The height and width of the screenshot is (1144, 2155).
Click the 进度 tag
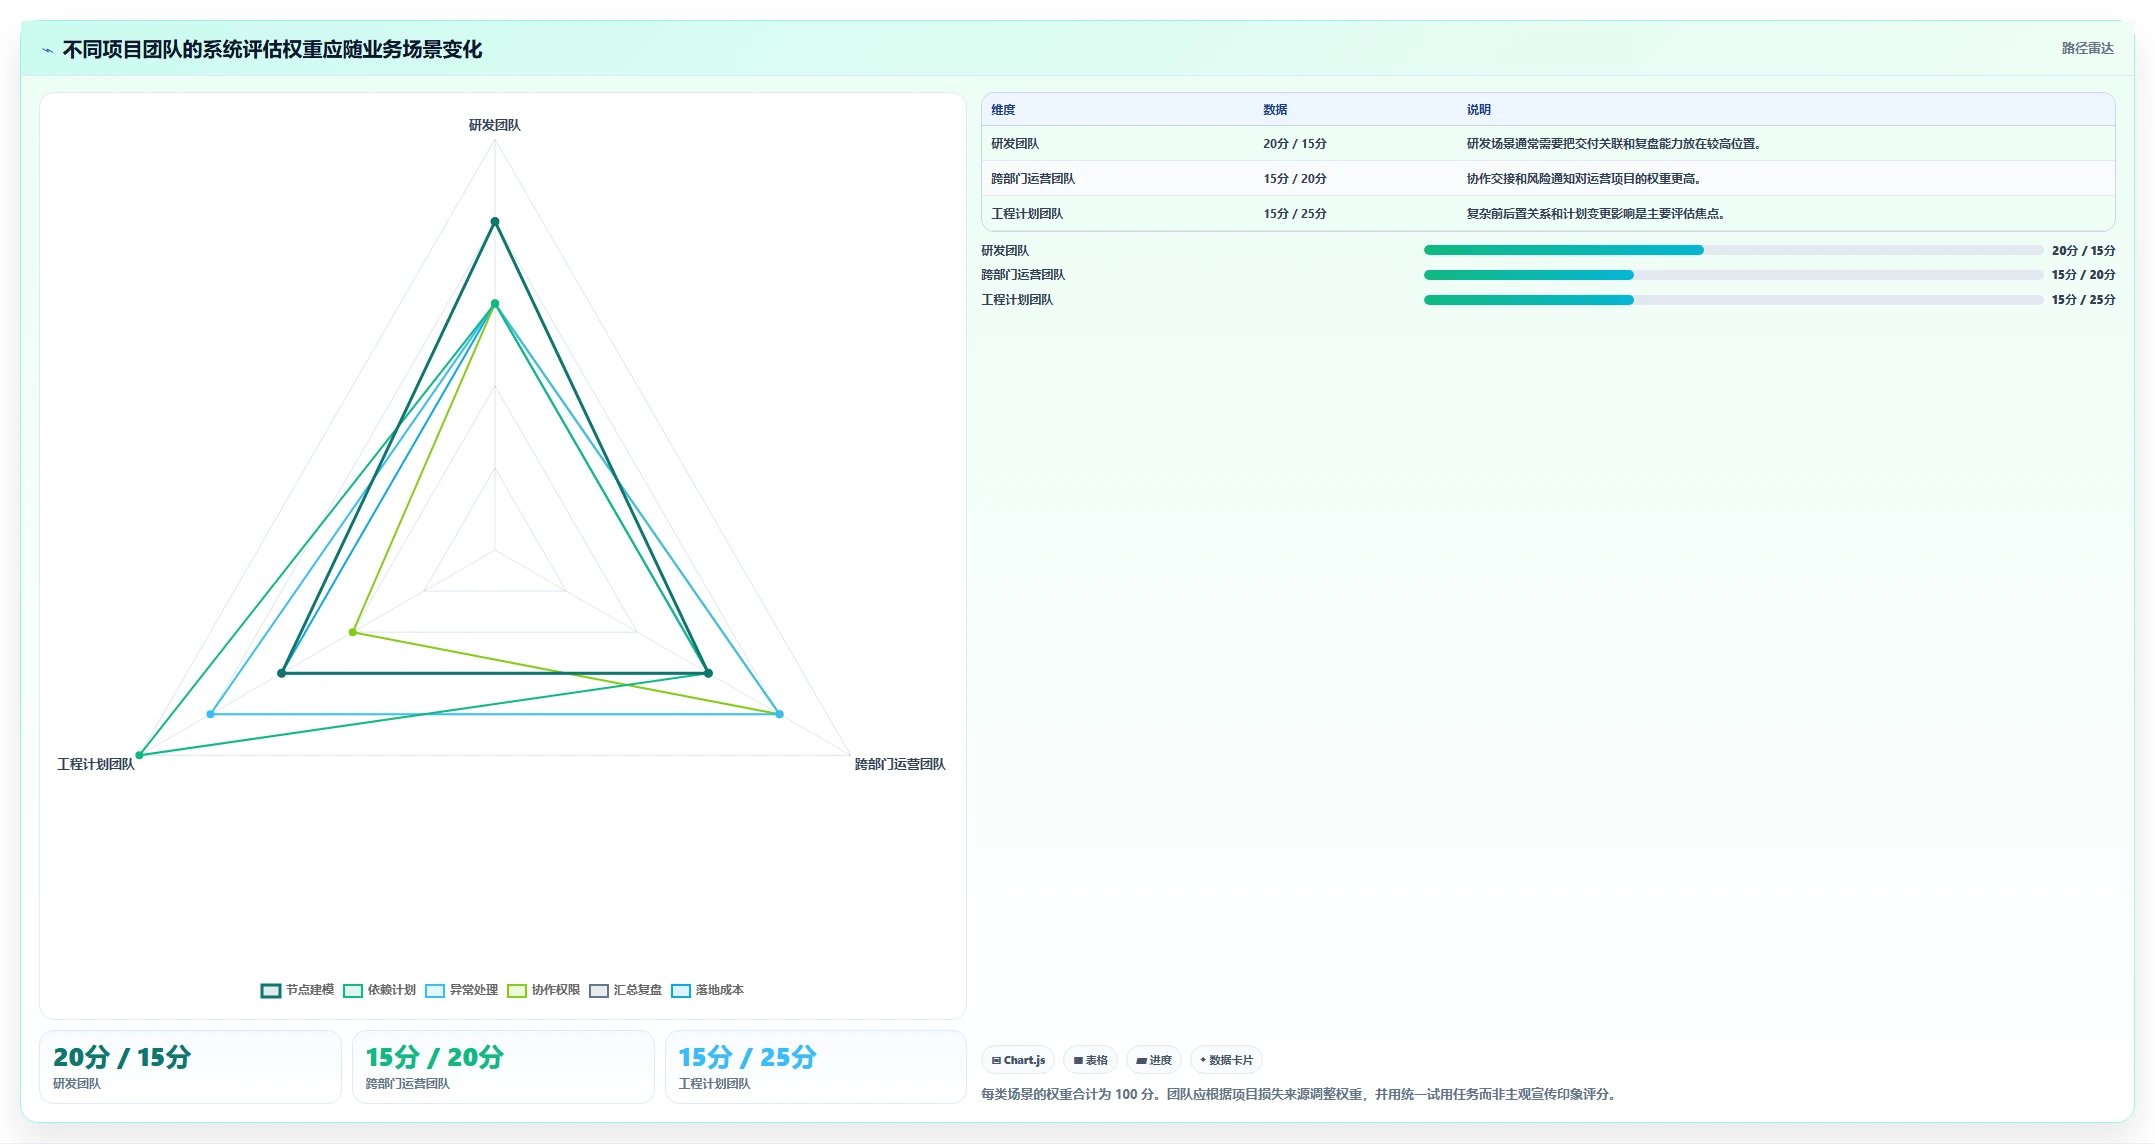(x=1154, y=1060)
